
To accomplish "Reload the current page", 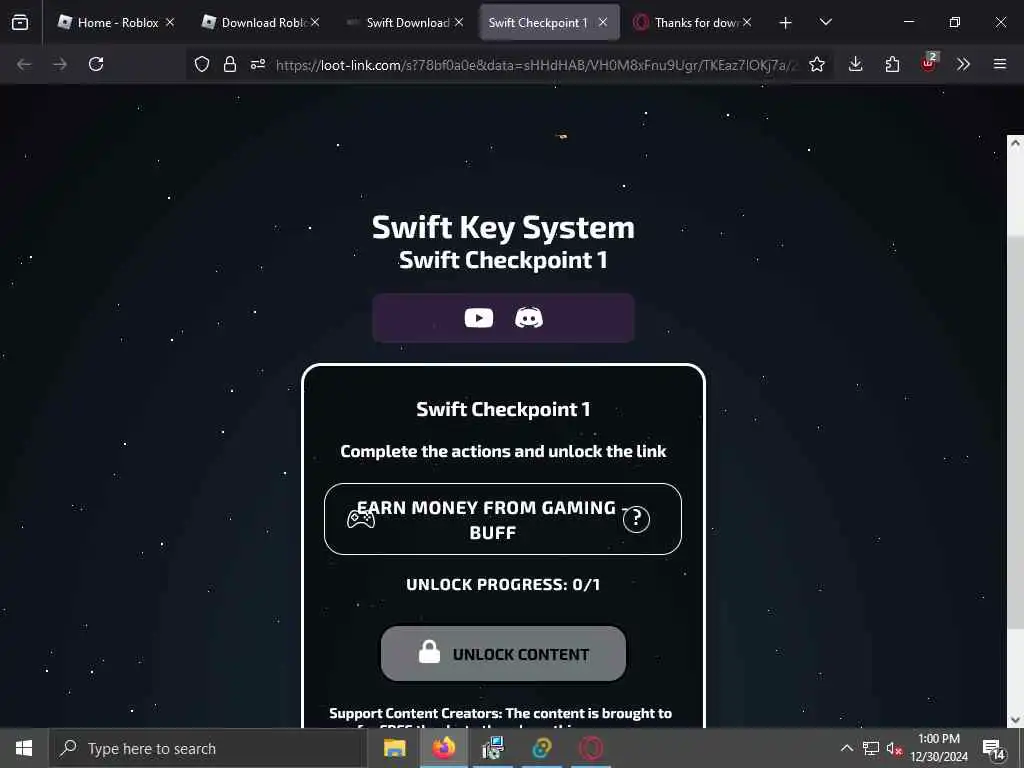I will tap(96, 64).
